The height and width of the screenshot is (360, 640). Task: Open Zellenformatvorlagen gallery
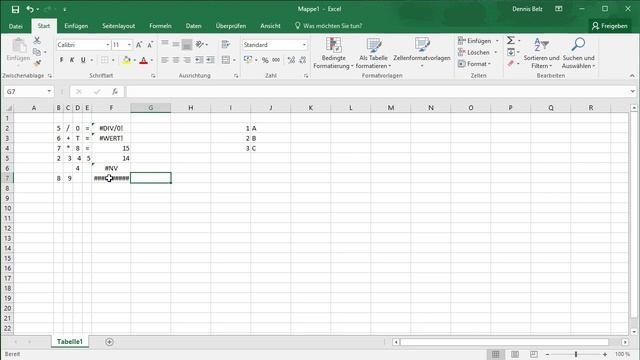pos(422,53)
